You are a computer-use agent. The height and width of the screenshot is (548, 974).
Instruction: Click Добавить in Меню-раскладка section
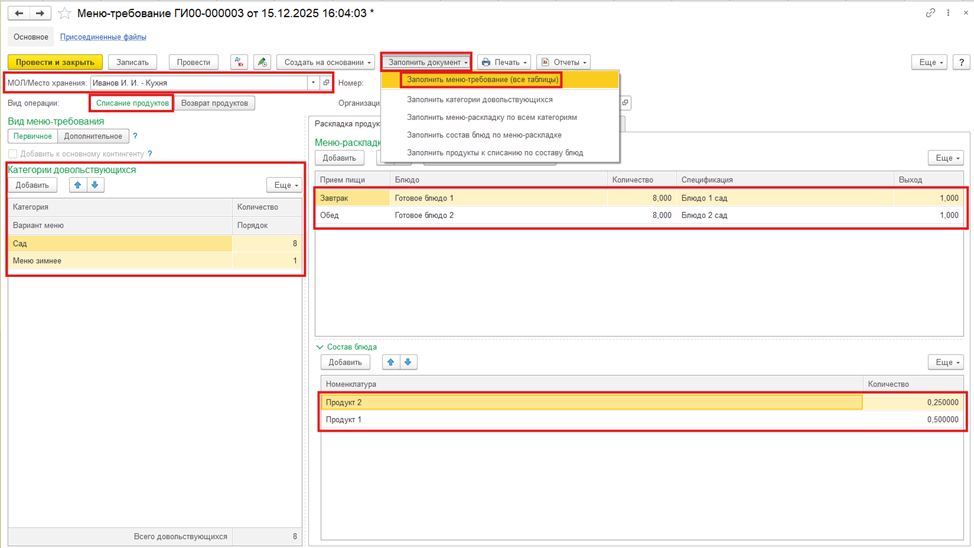[x=339, y=158]
